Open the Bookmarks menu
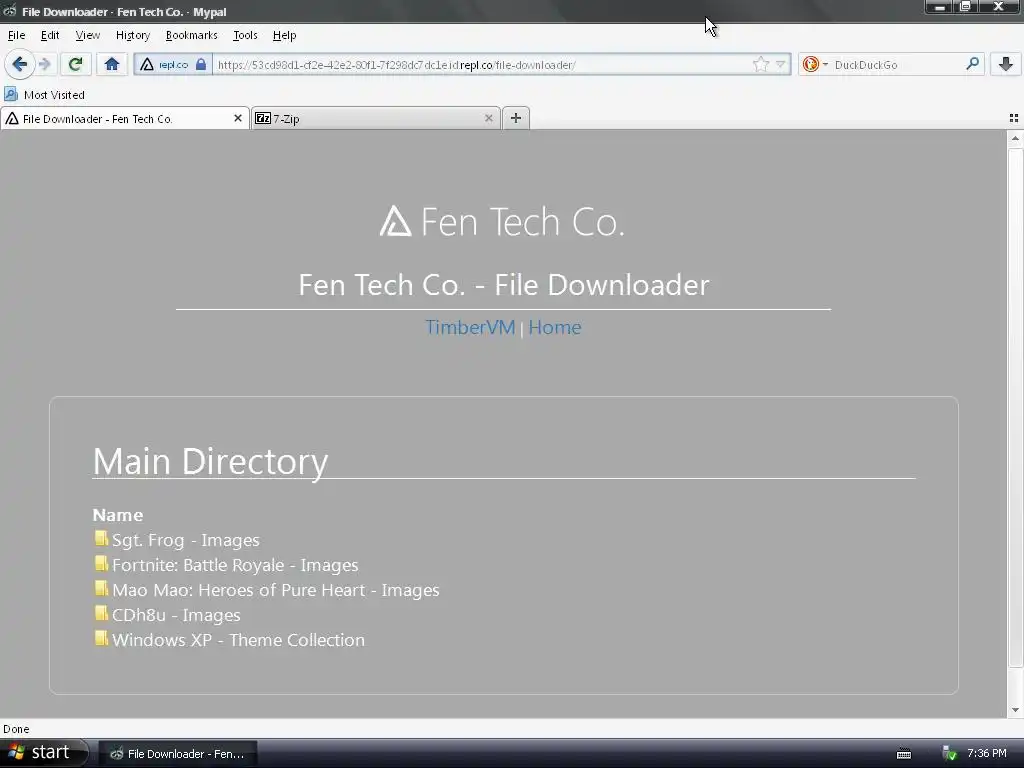This screenshot has width=1024, height=768. pos(191,35)
